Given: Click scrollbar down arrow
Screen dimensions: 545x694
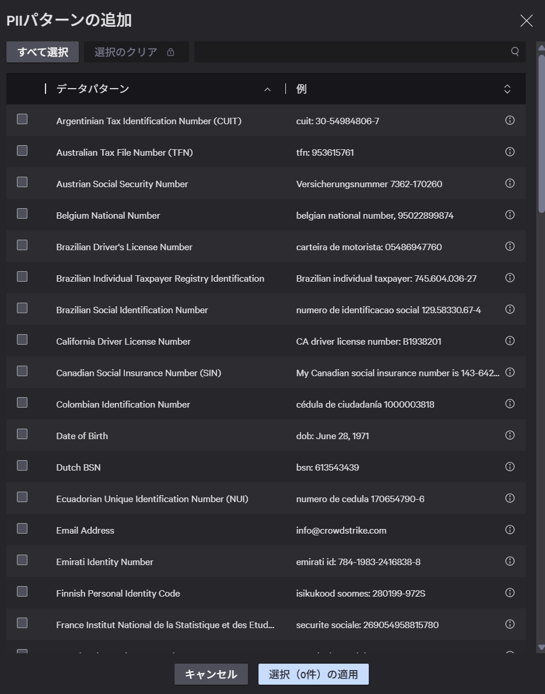Looking at the screenshot, I should tap(541, 648).
